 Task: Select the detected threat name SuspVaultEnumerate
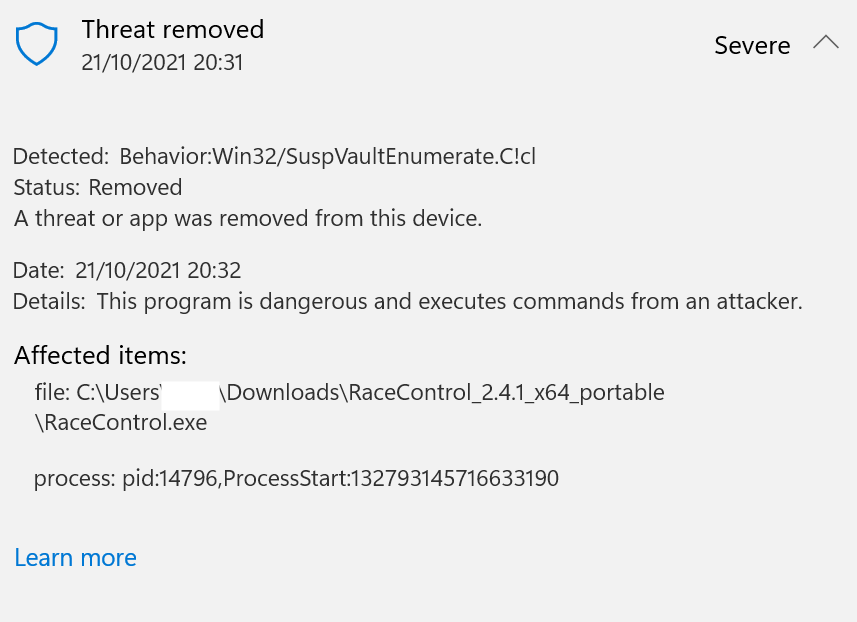point(380,156)
